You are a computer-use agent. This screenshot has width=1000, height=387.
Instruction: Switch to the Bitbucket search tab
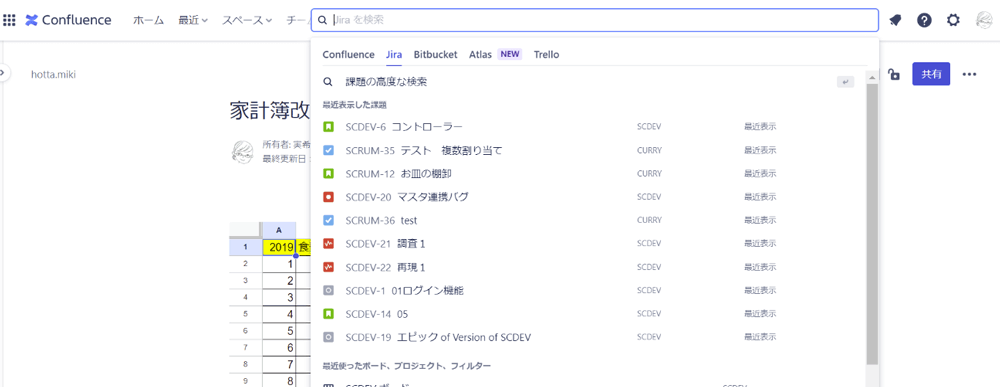click(436, 54)
